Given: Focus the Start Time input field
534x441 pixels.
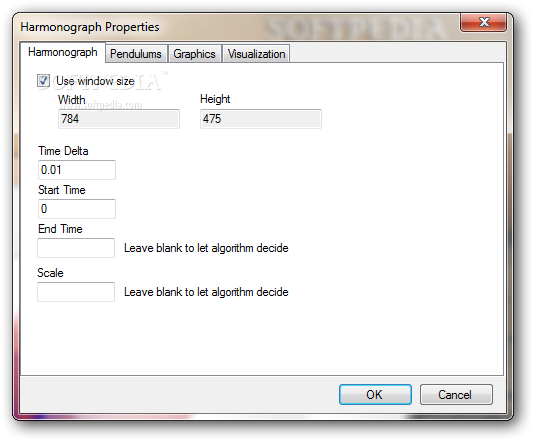Looking at the screenshot, I should (77, 209).
